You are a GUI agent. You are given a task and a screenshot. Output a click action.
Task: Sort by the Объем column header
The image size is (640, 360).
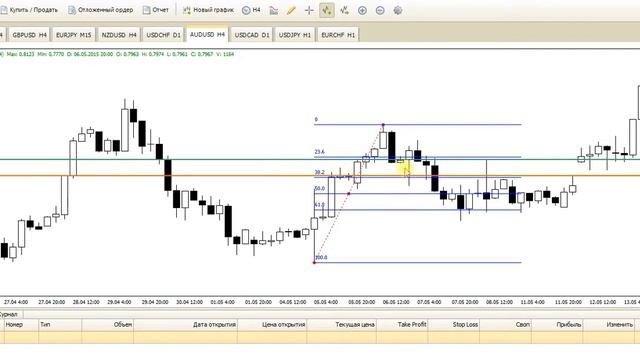(x=108, y=325)
